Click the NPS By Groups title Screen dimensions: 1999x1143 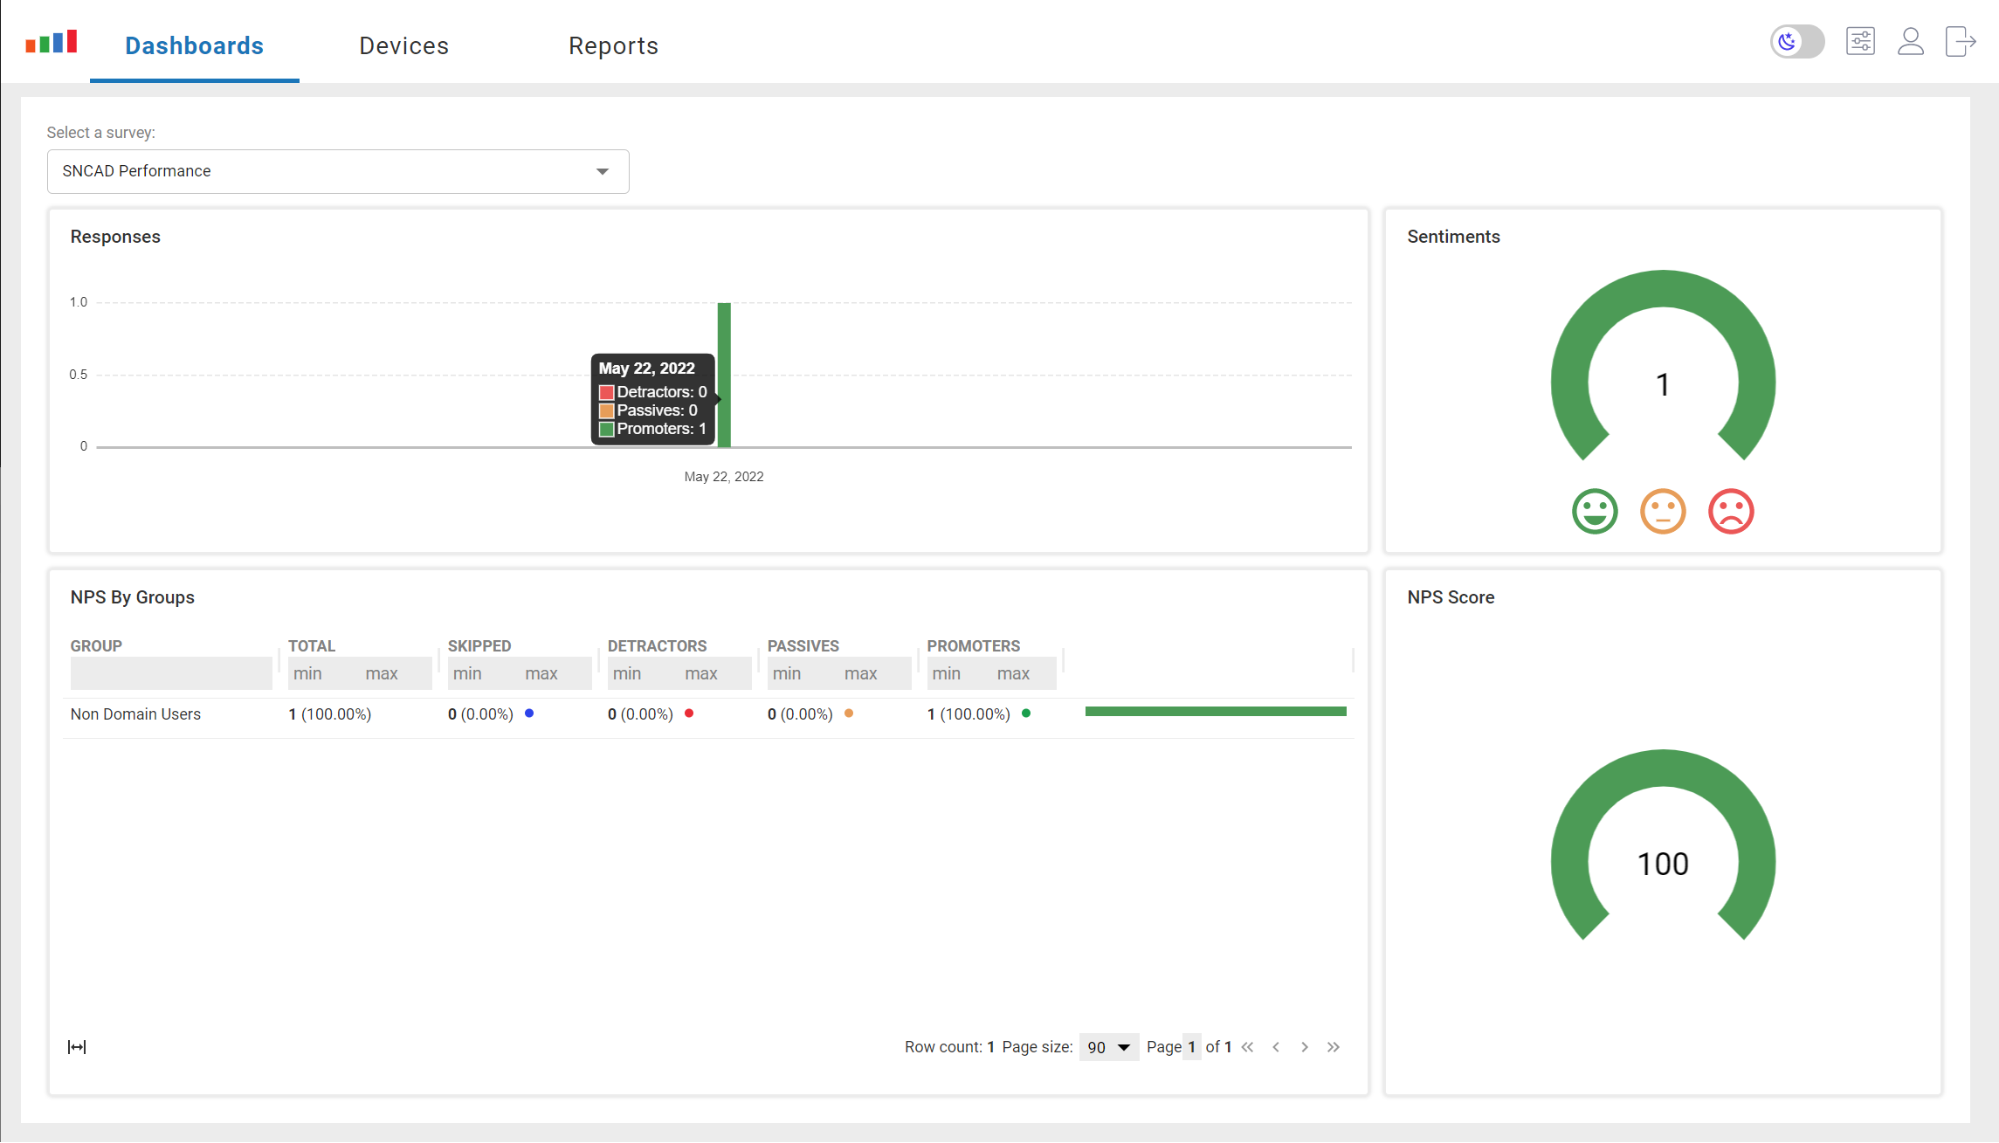coord(132,597)
